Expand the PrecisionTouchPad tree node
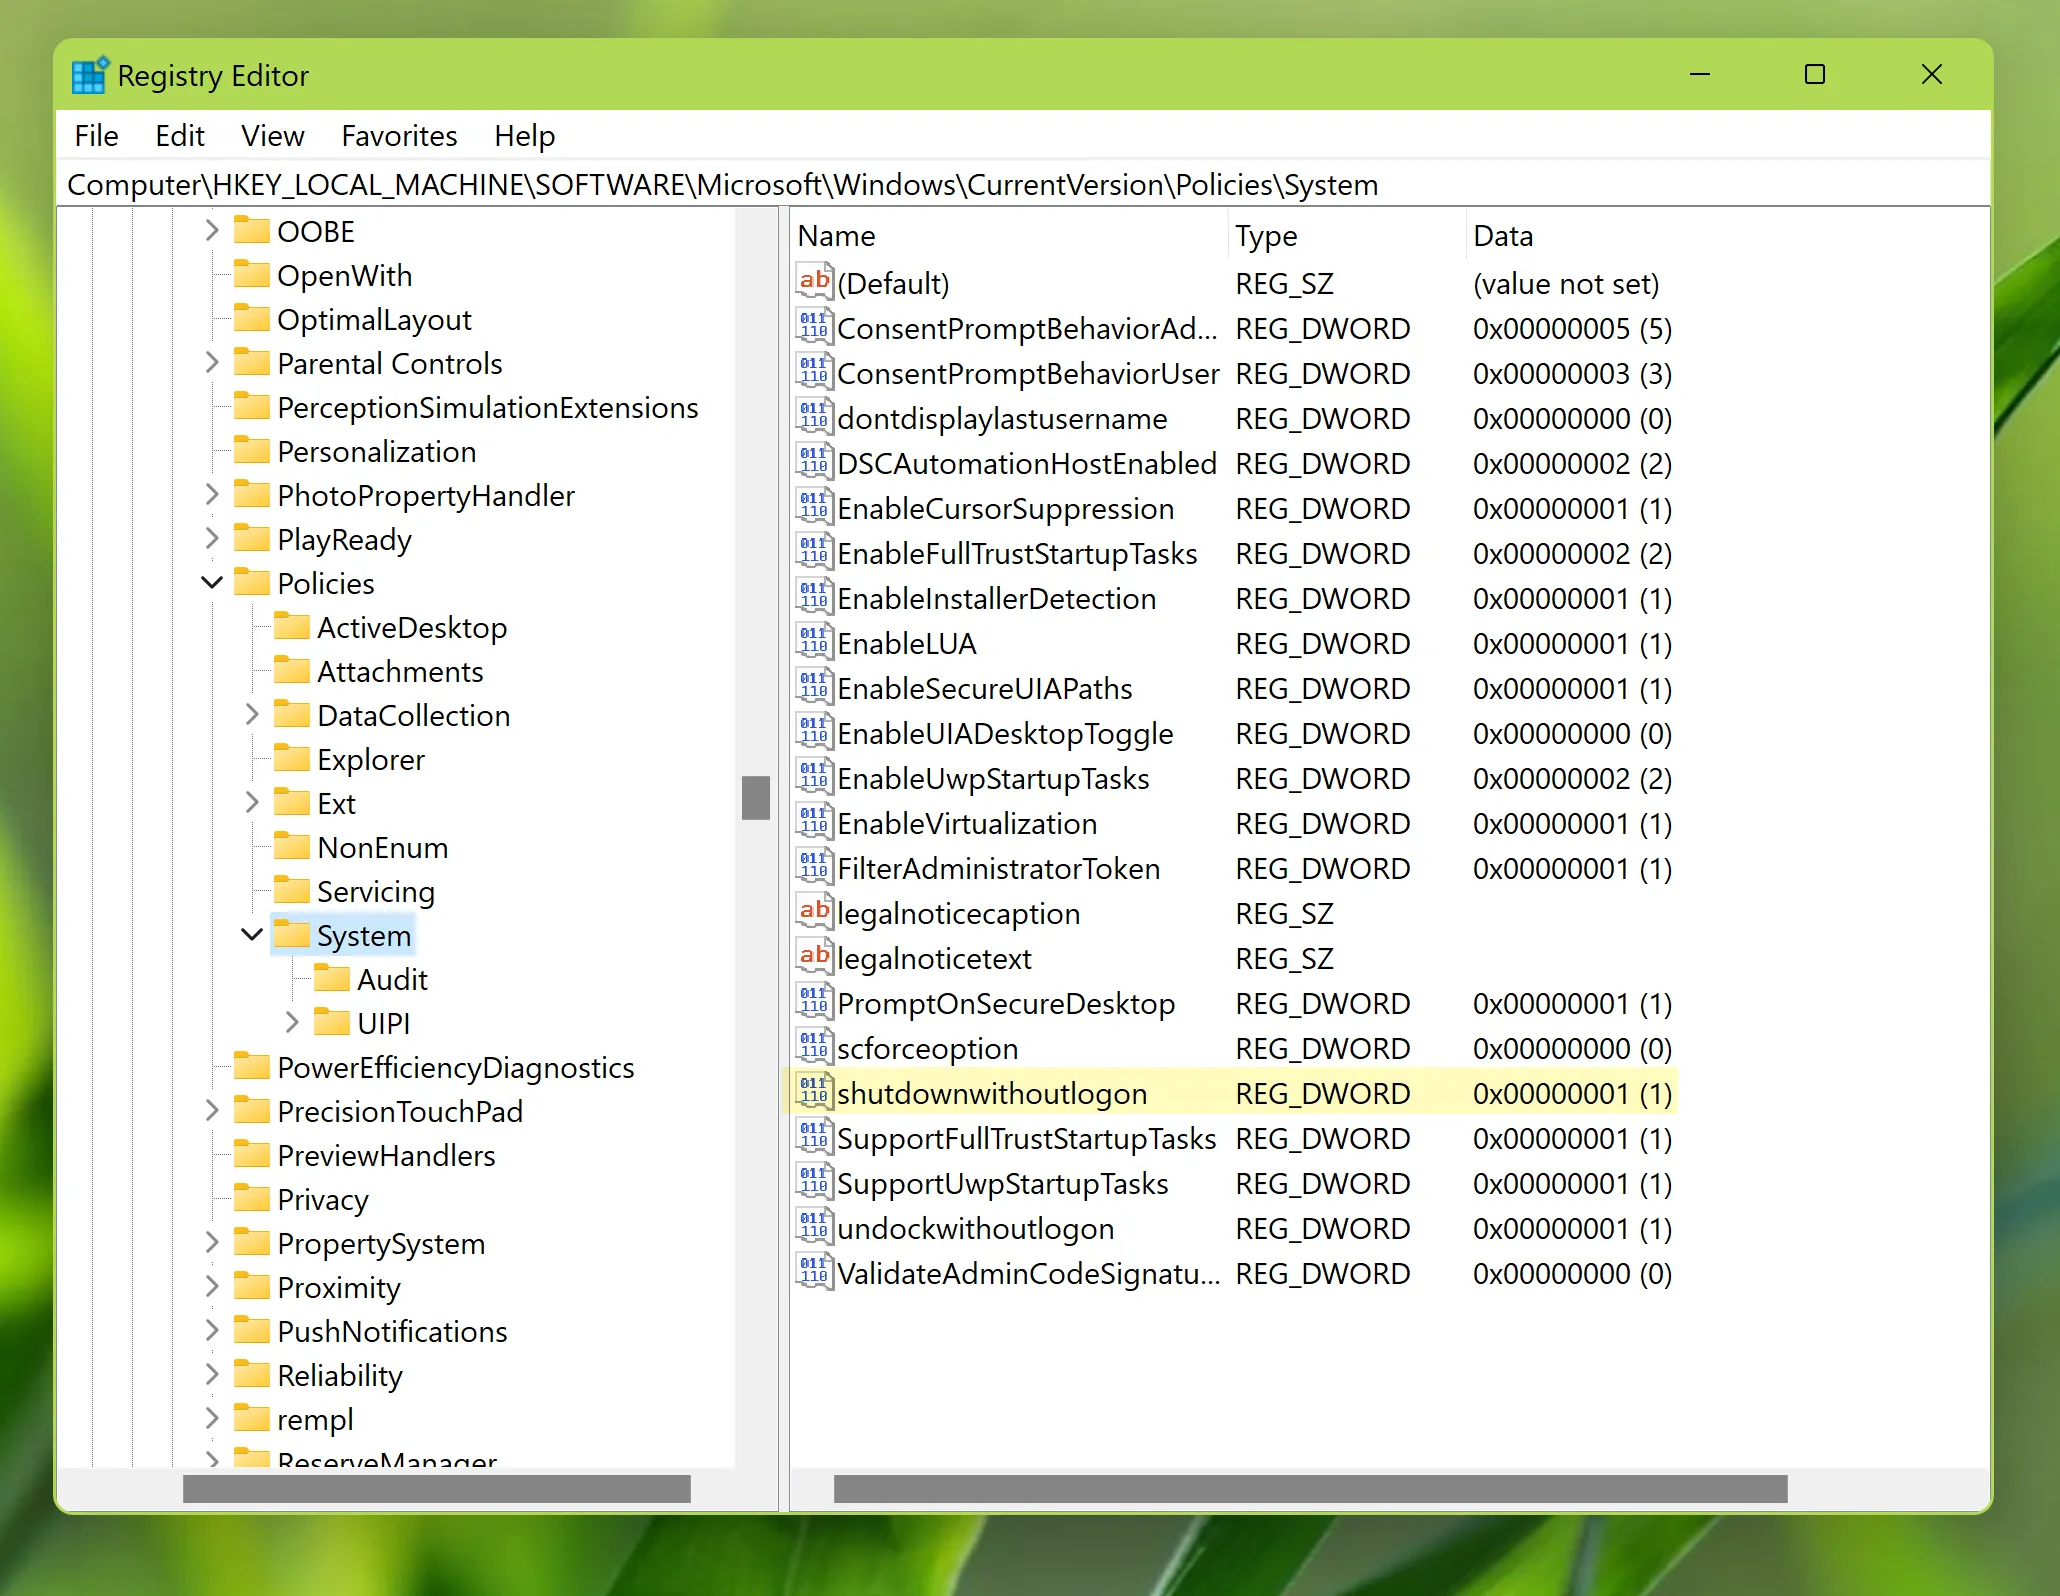 tap(212, 1110)
